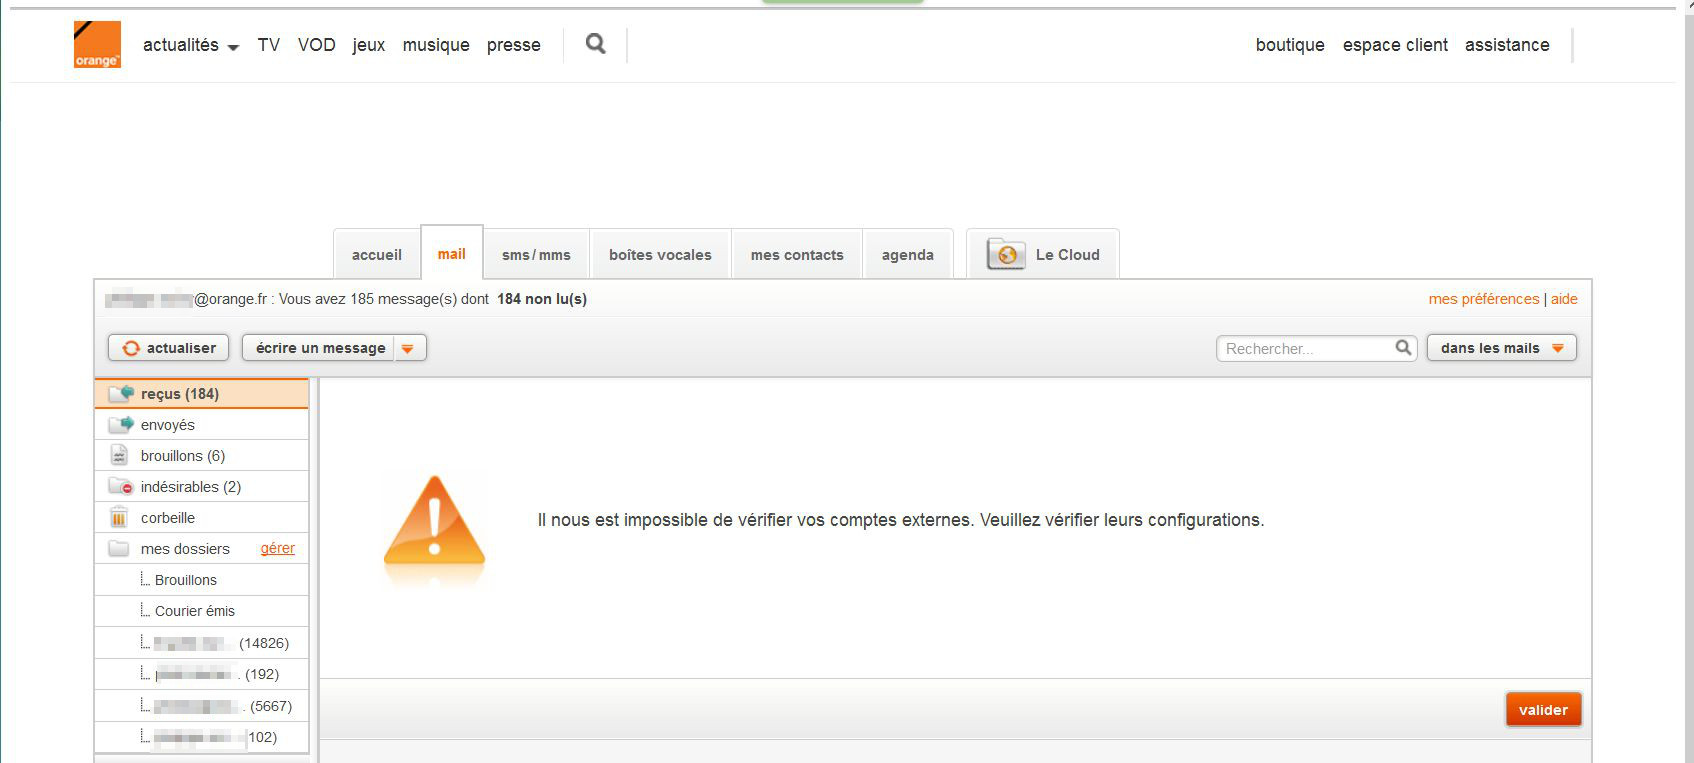Open the subfolder with (192) messages
Viewport: 1694px width, 763px height.
201,674
